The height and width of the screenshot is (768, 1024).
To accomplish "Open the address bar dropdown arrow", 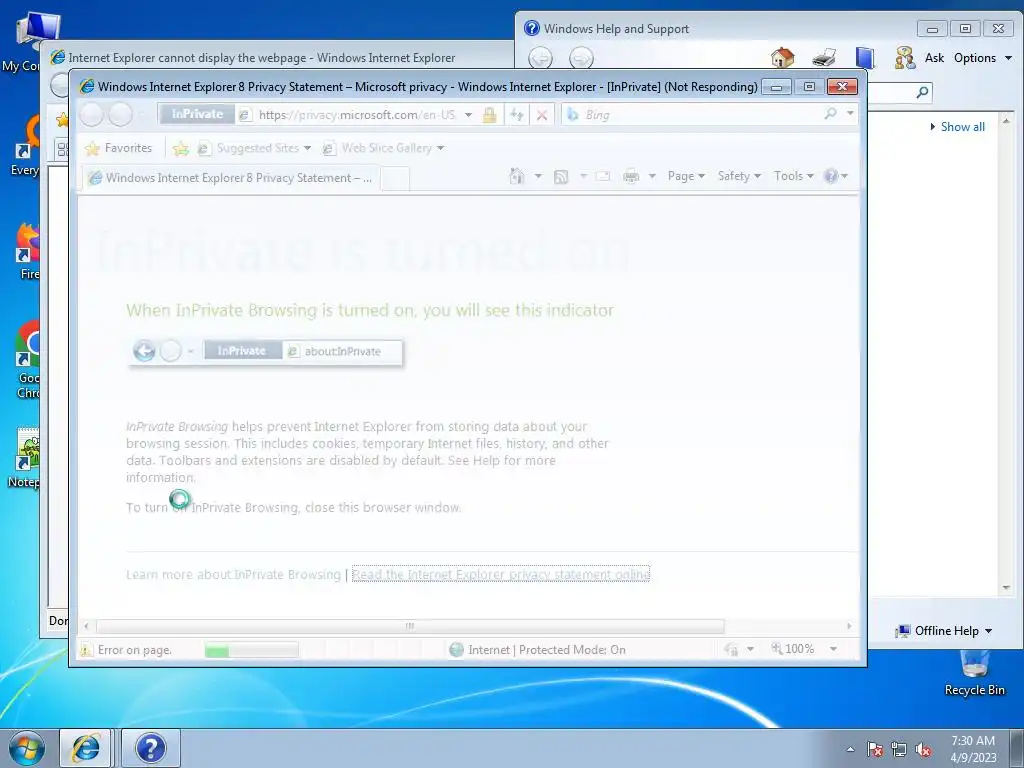I will (468, 115).
